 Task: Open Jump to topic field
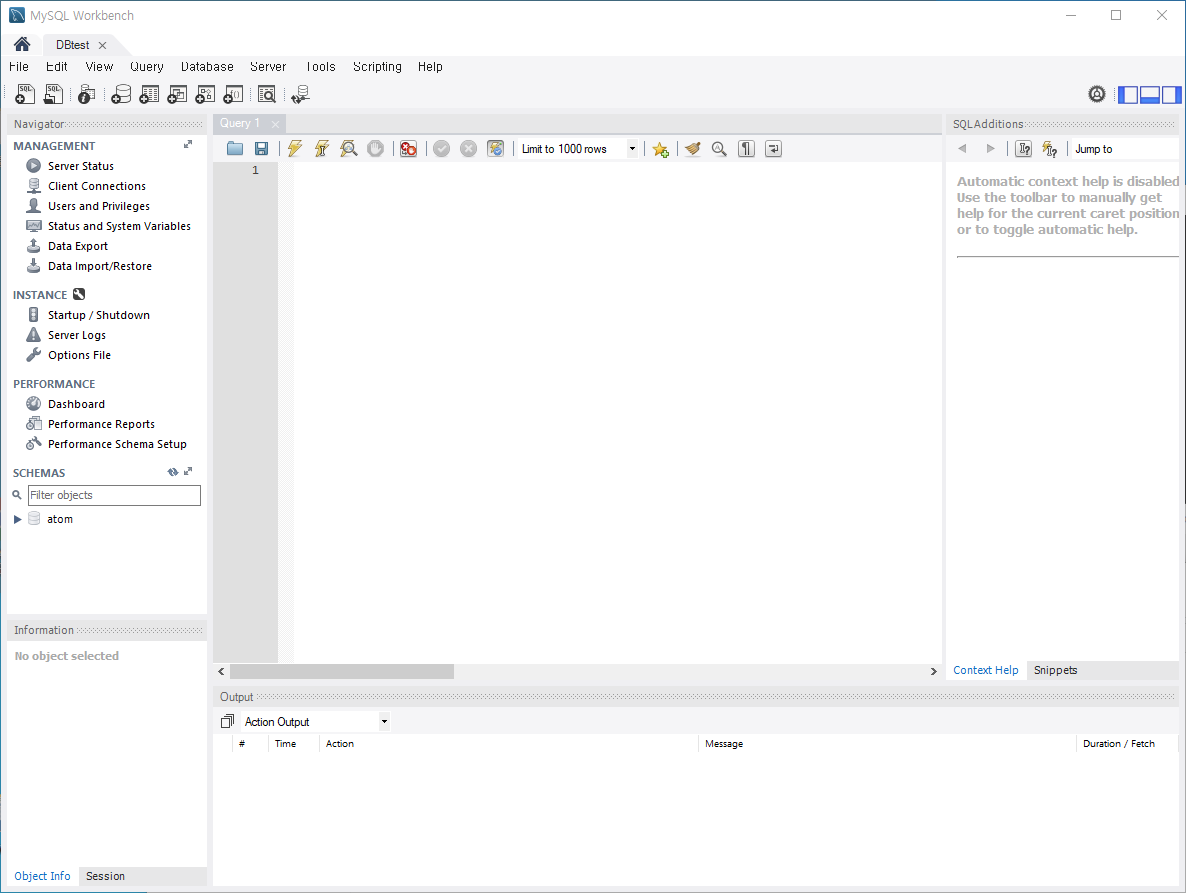click(x=1124, y=149)
